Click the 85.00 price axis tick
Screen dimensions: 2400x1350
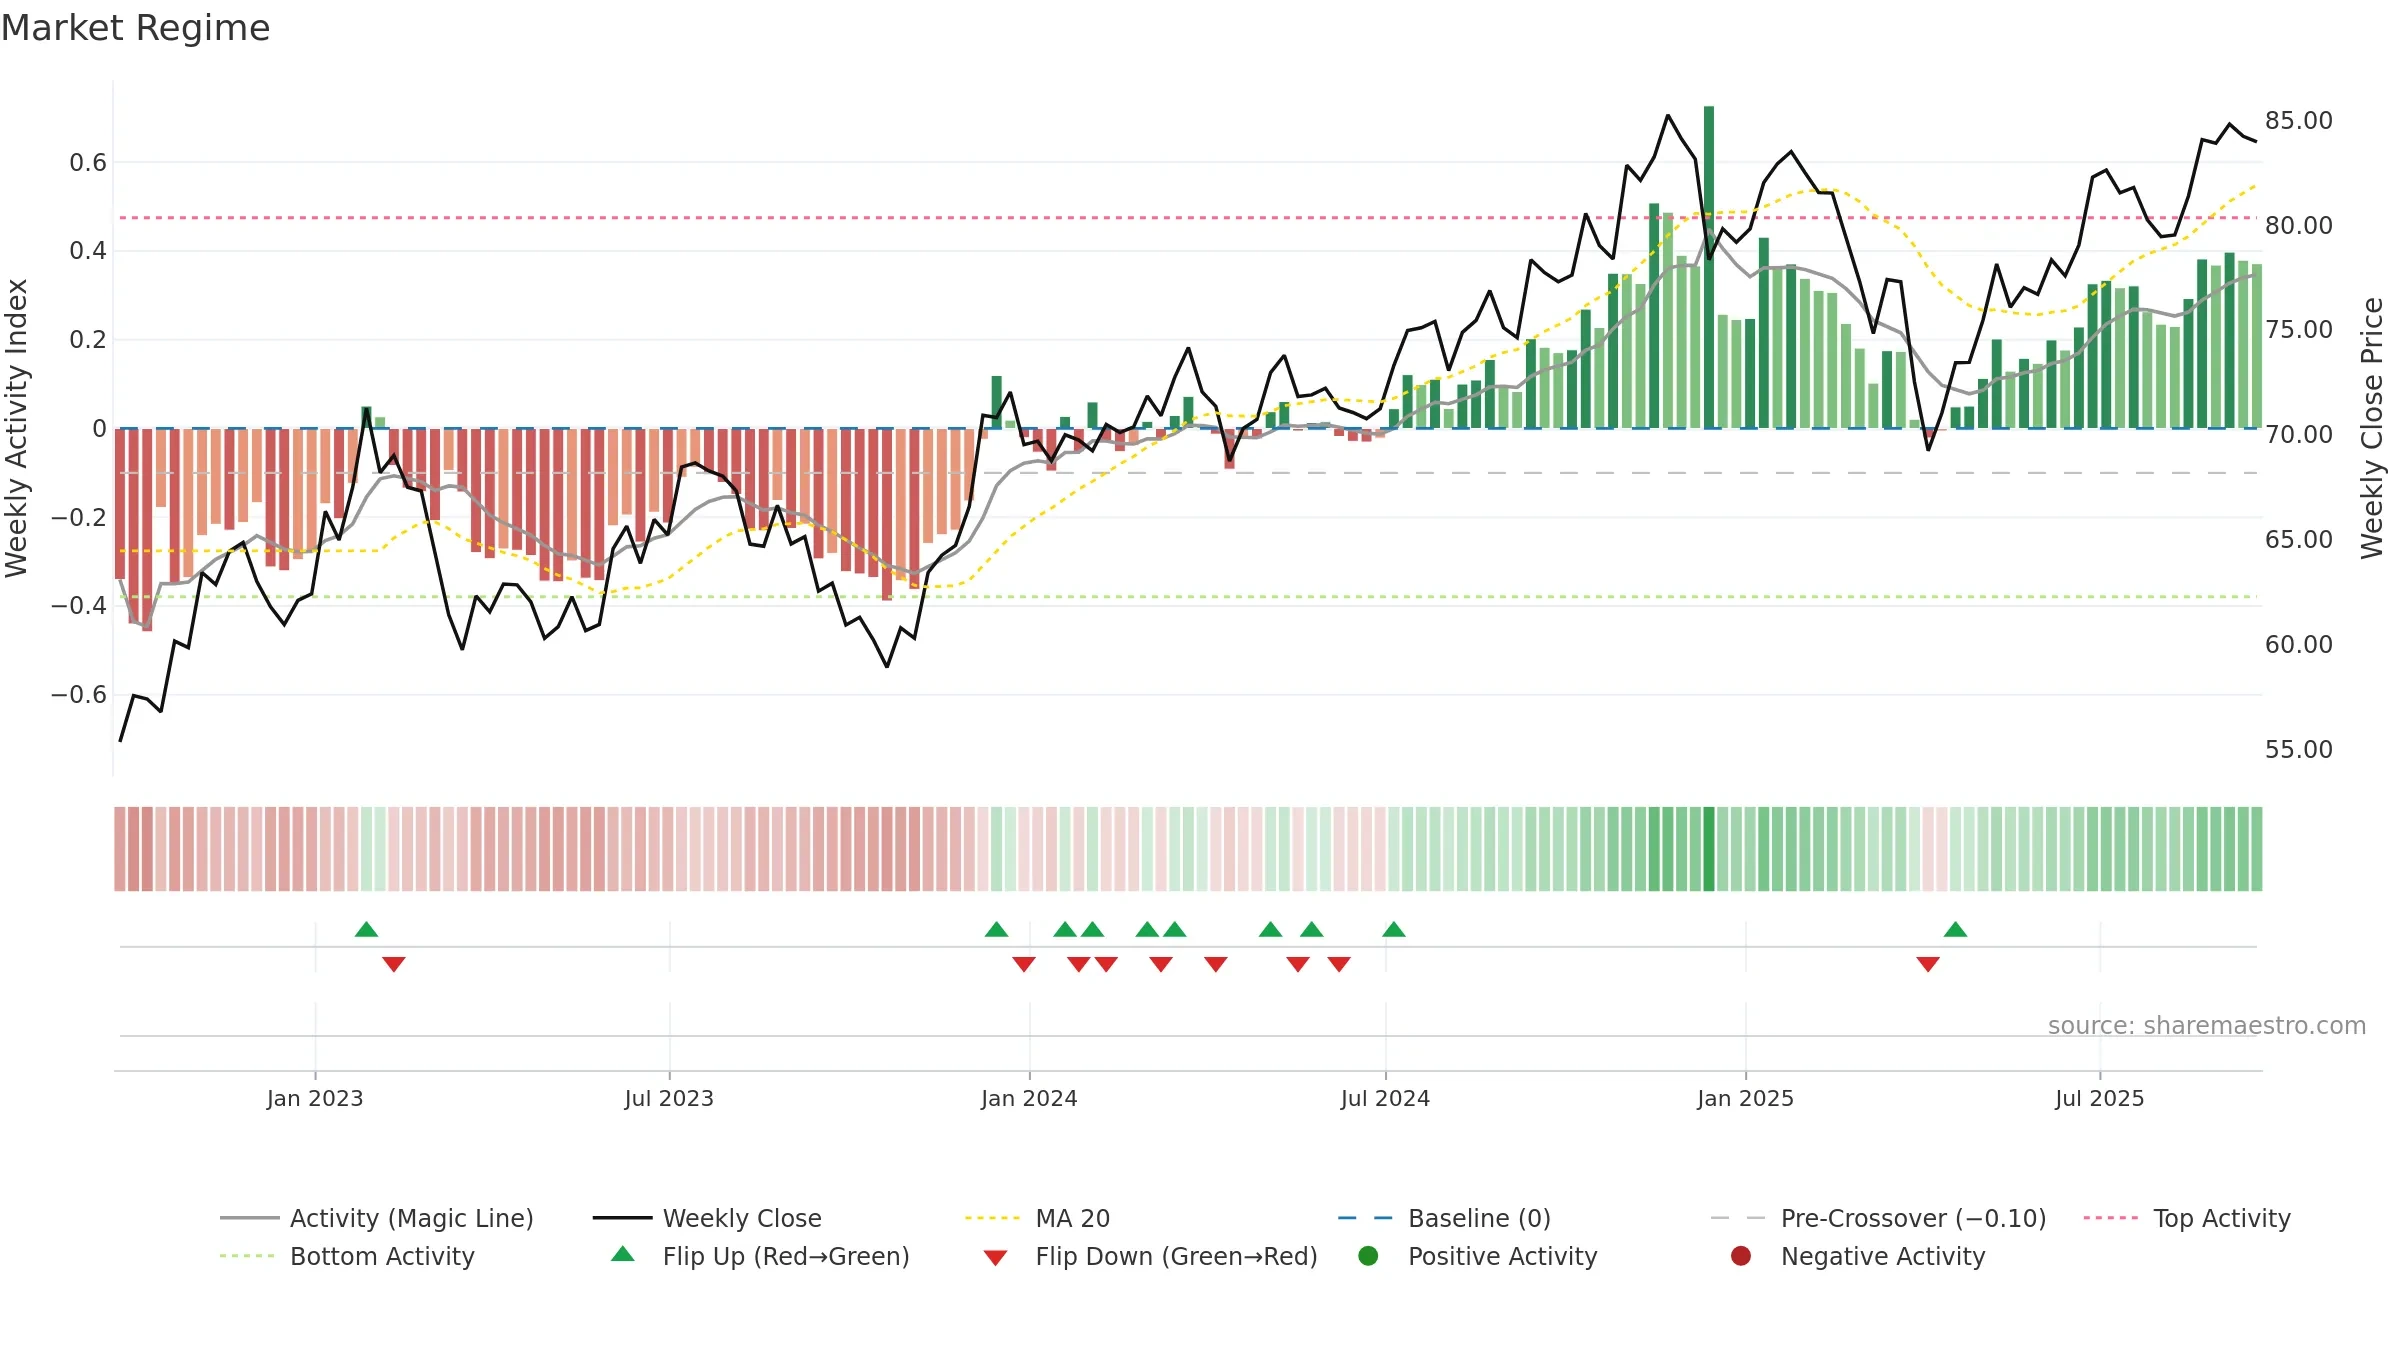tap(2299, 121)
